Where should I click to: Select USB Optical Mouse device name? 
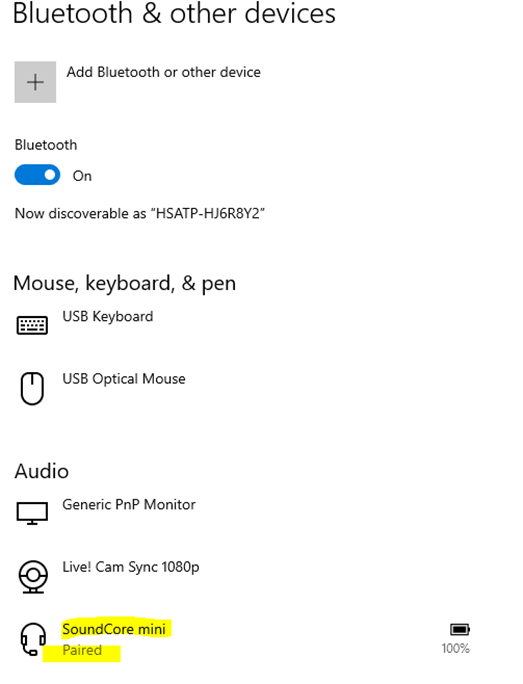coord(124,379)
